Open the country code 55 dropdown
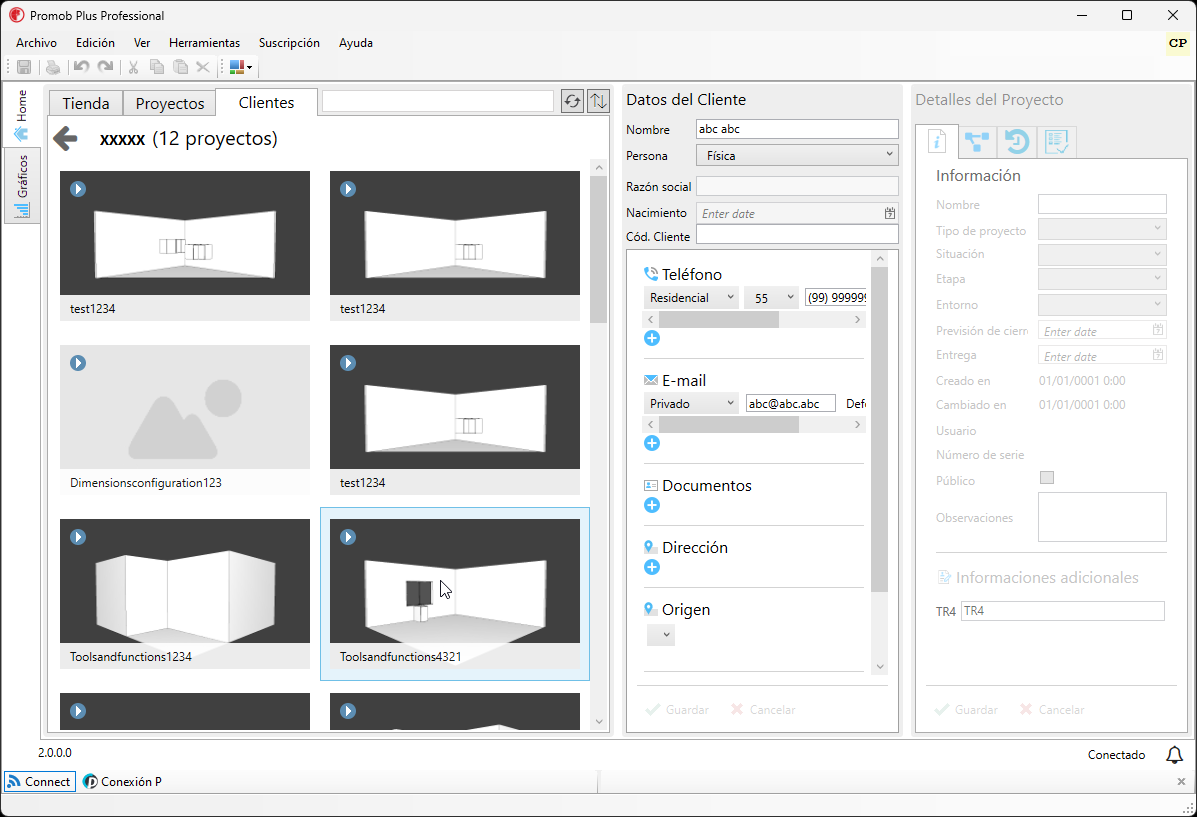The height and width of the screenshot is (824, 1201). [771, 297]
